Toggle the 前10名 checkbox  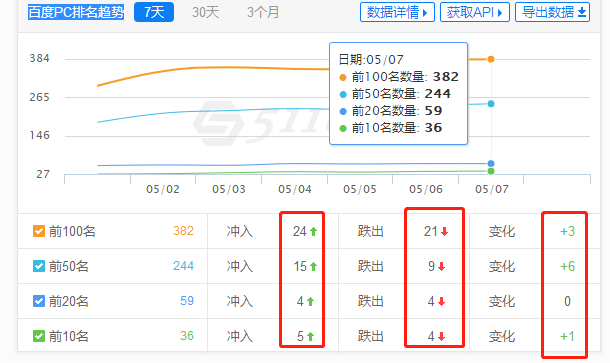39,336
